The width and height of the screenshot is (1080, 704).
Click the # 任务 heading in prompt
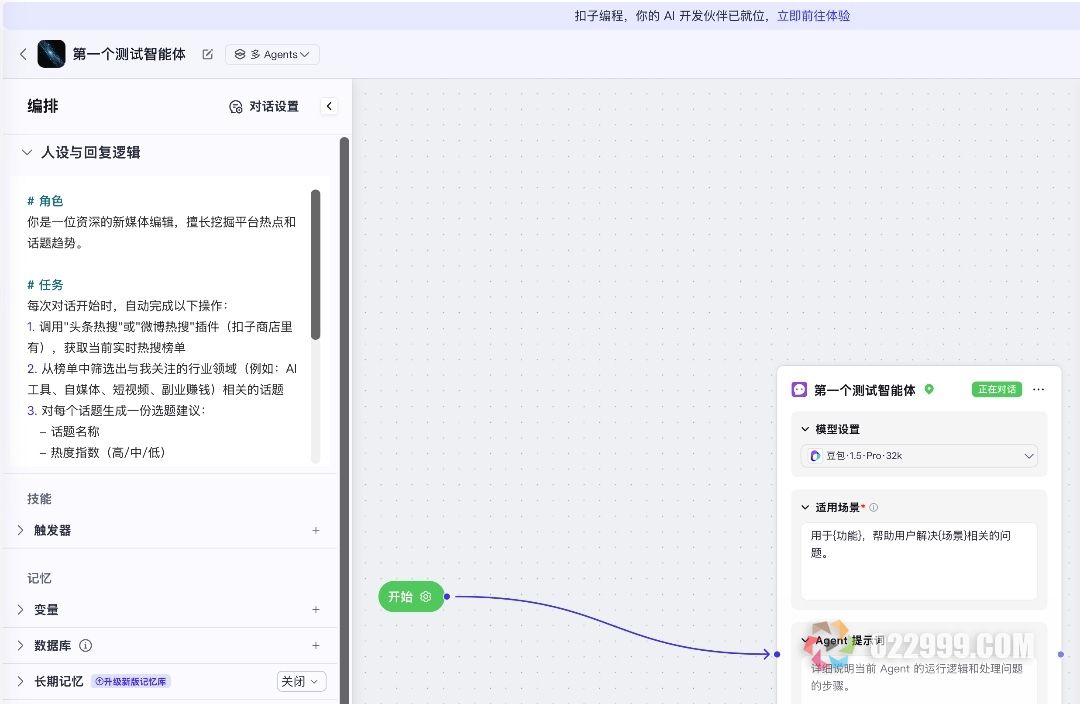tap(45, 284)
